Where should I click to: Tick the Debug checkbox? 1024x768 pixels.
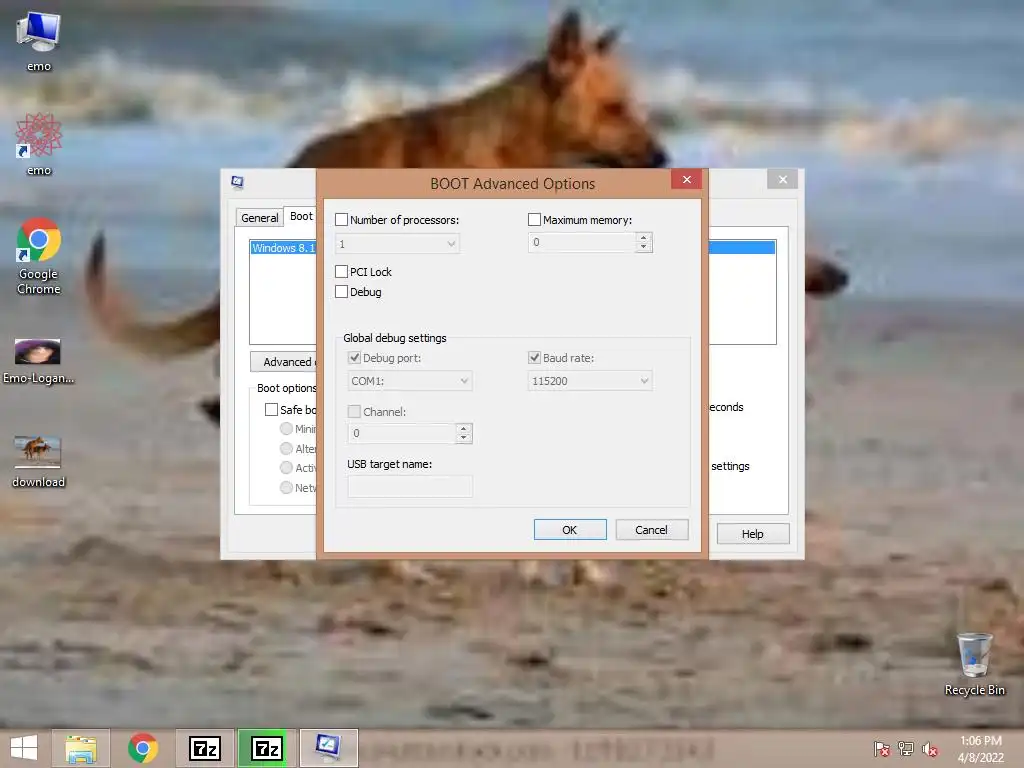point(341,291)
